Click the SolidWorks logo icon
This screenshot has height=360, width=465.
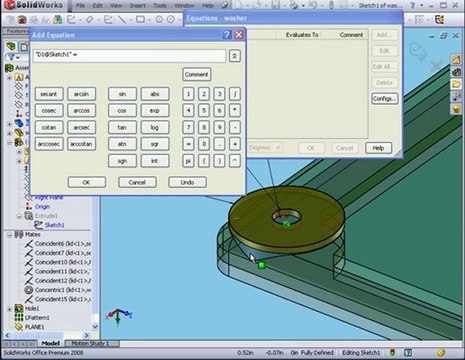click(9, 5)
